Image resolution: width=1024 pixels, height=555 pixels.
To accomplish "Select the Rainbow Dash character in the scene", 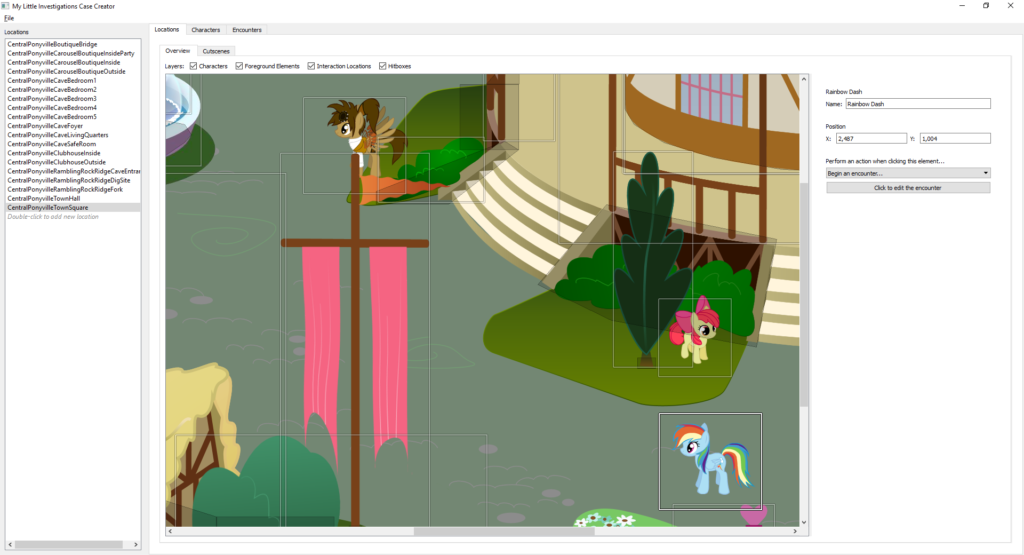I will (x=711, y=460).
